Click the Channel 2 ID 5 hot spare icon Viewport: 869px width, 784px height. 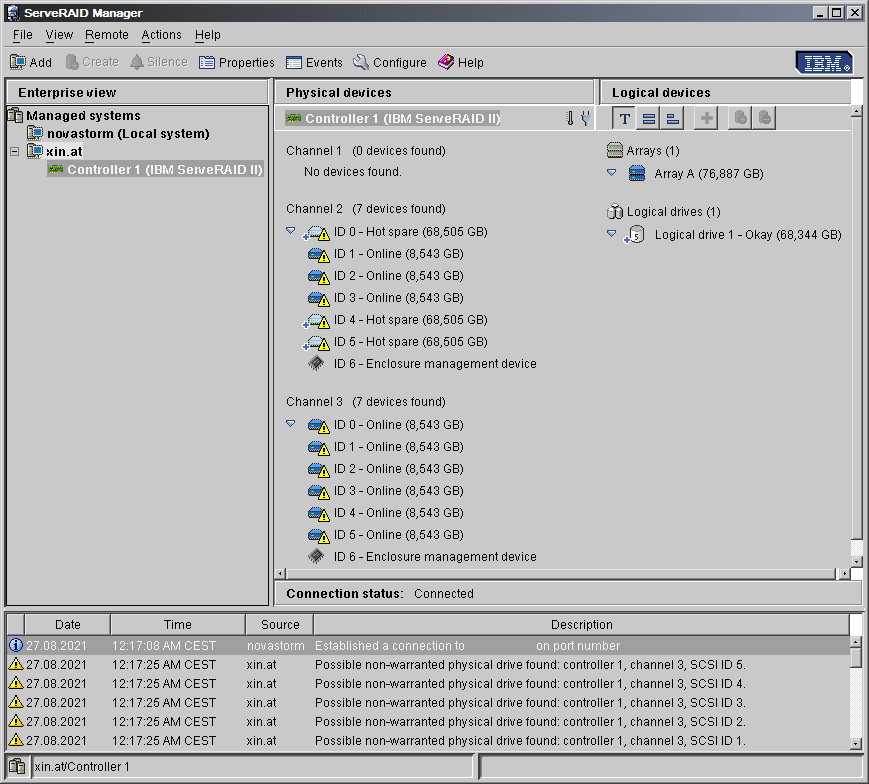click(316, 343)
